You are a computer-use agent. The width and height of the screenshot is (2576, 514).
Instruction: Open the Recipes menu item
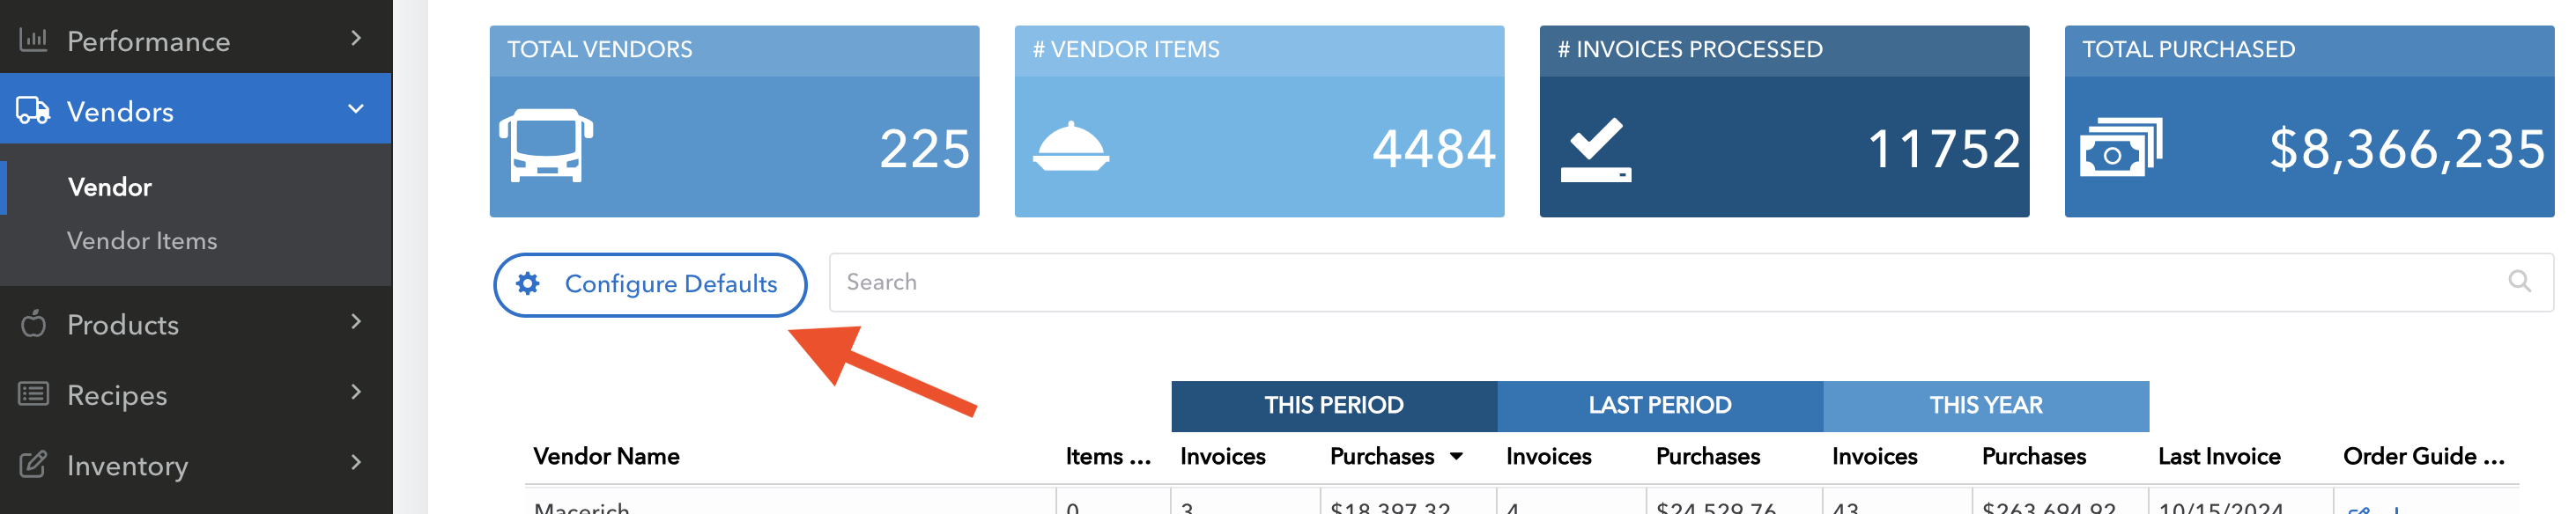[196, 393]
